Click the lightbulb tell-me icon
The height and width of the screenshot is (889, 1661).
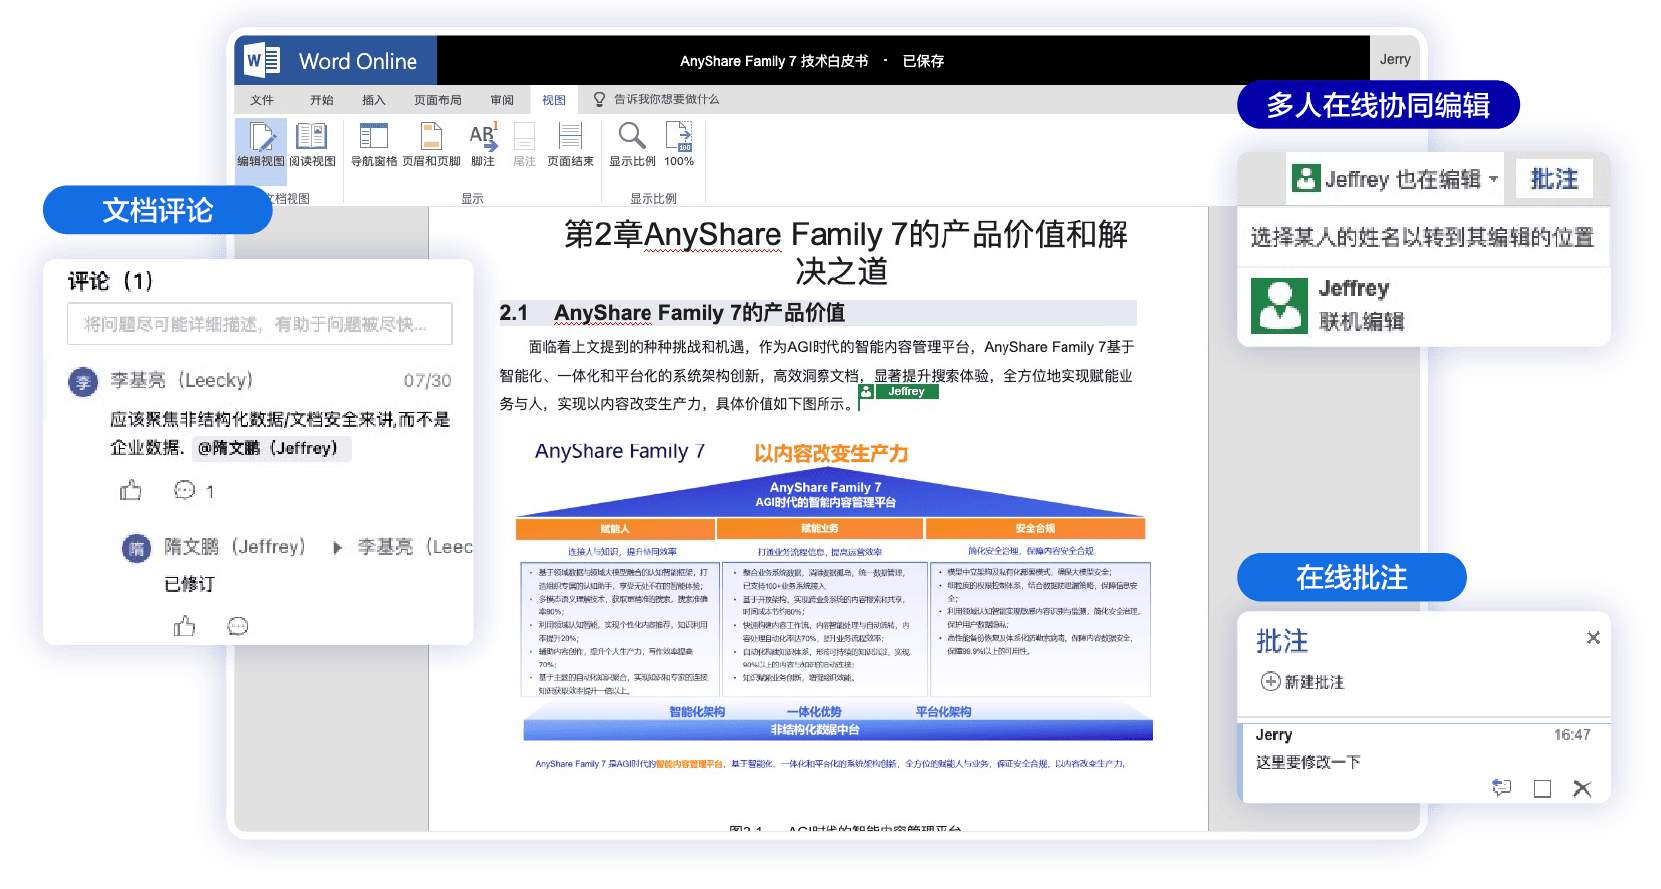pyautogui.click(x=599, y=99)
